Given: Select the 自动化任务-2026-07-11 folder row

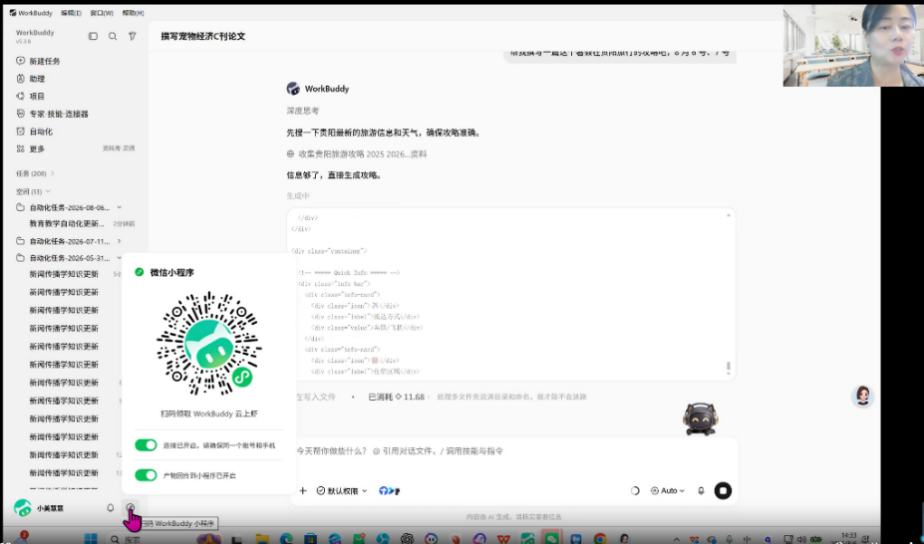Looking at the screenshot, I should click(x=70, y=241).
